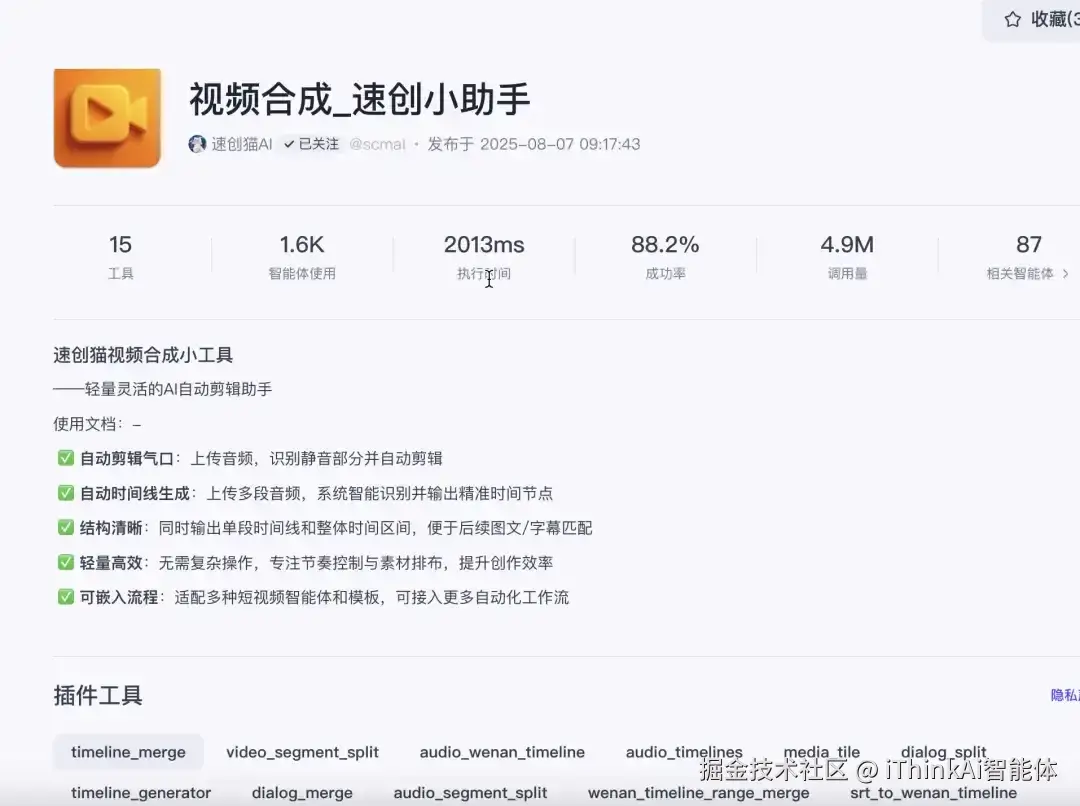Viewport: 1080px width, 806px height.
Task: Expand the 相关智能体 chevron arrow
Action: tap(1066, 273)
